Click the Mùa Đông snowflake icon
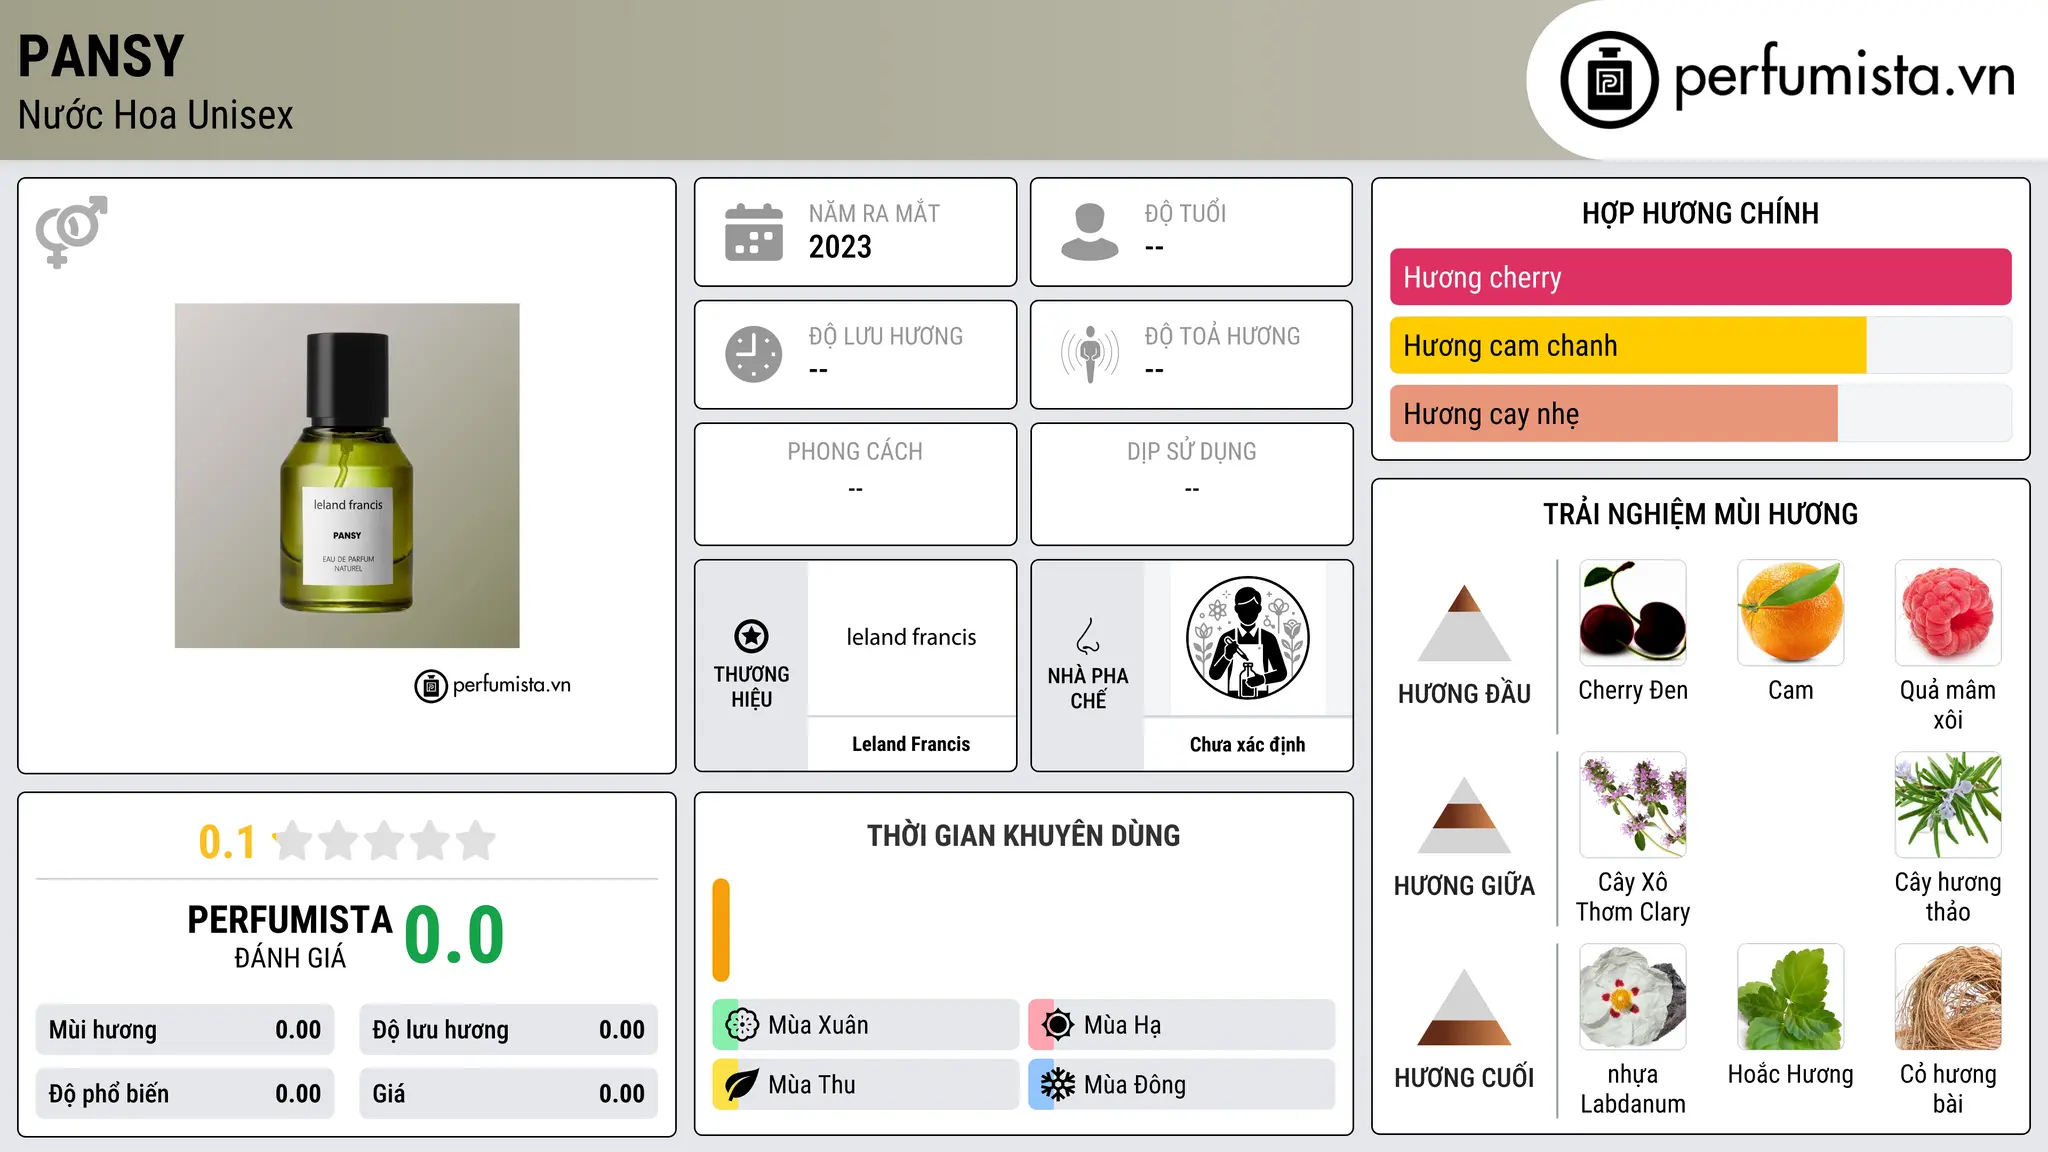 tap(1058, 1085)
